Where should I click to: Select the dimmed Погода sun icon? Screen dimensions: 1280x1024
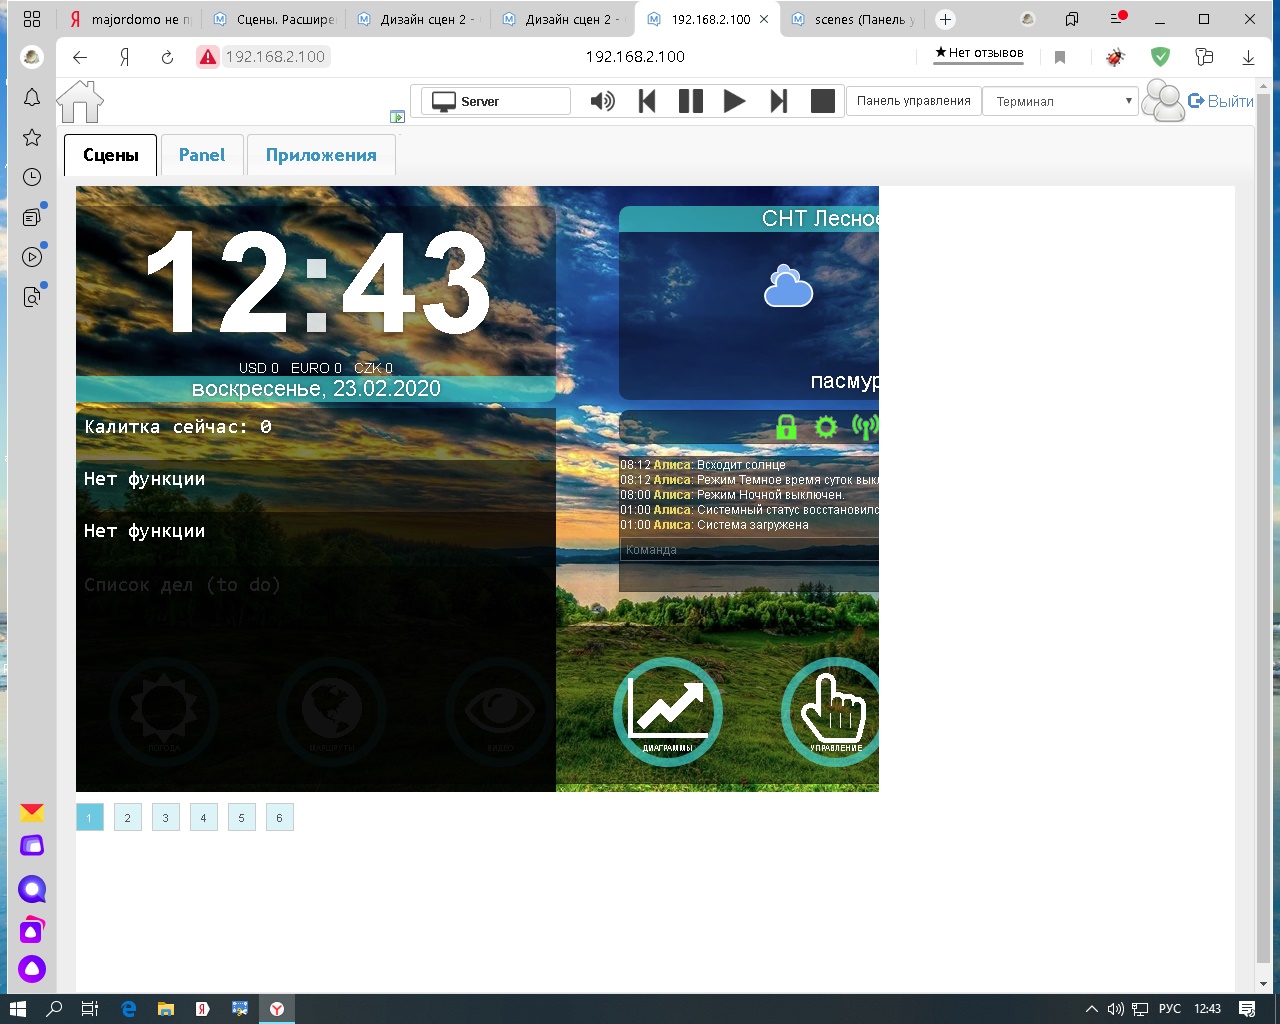point(163,712)
